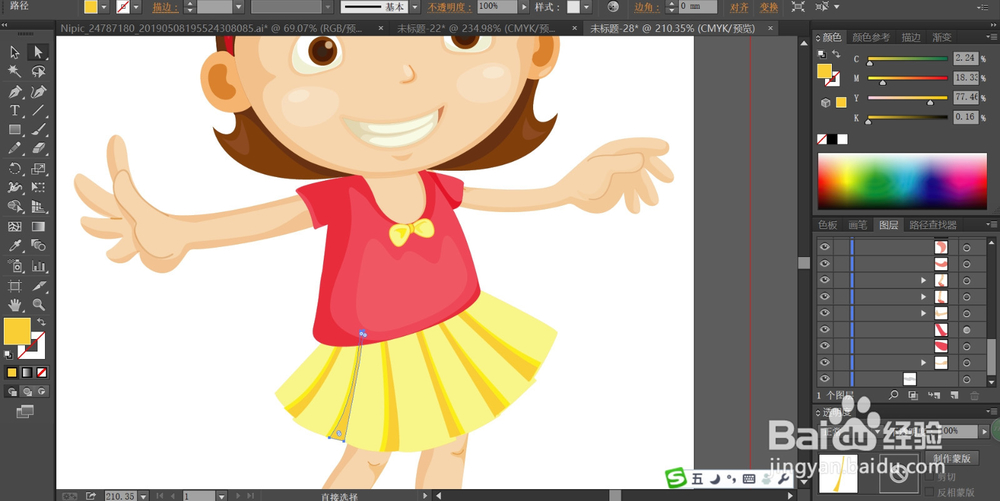This screenshot has width=1000, height=501.
Task: Select the Artboard tool
Action: (15, 286)
